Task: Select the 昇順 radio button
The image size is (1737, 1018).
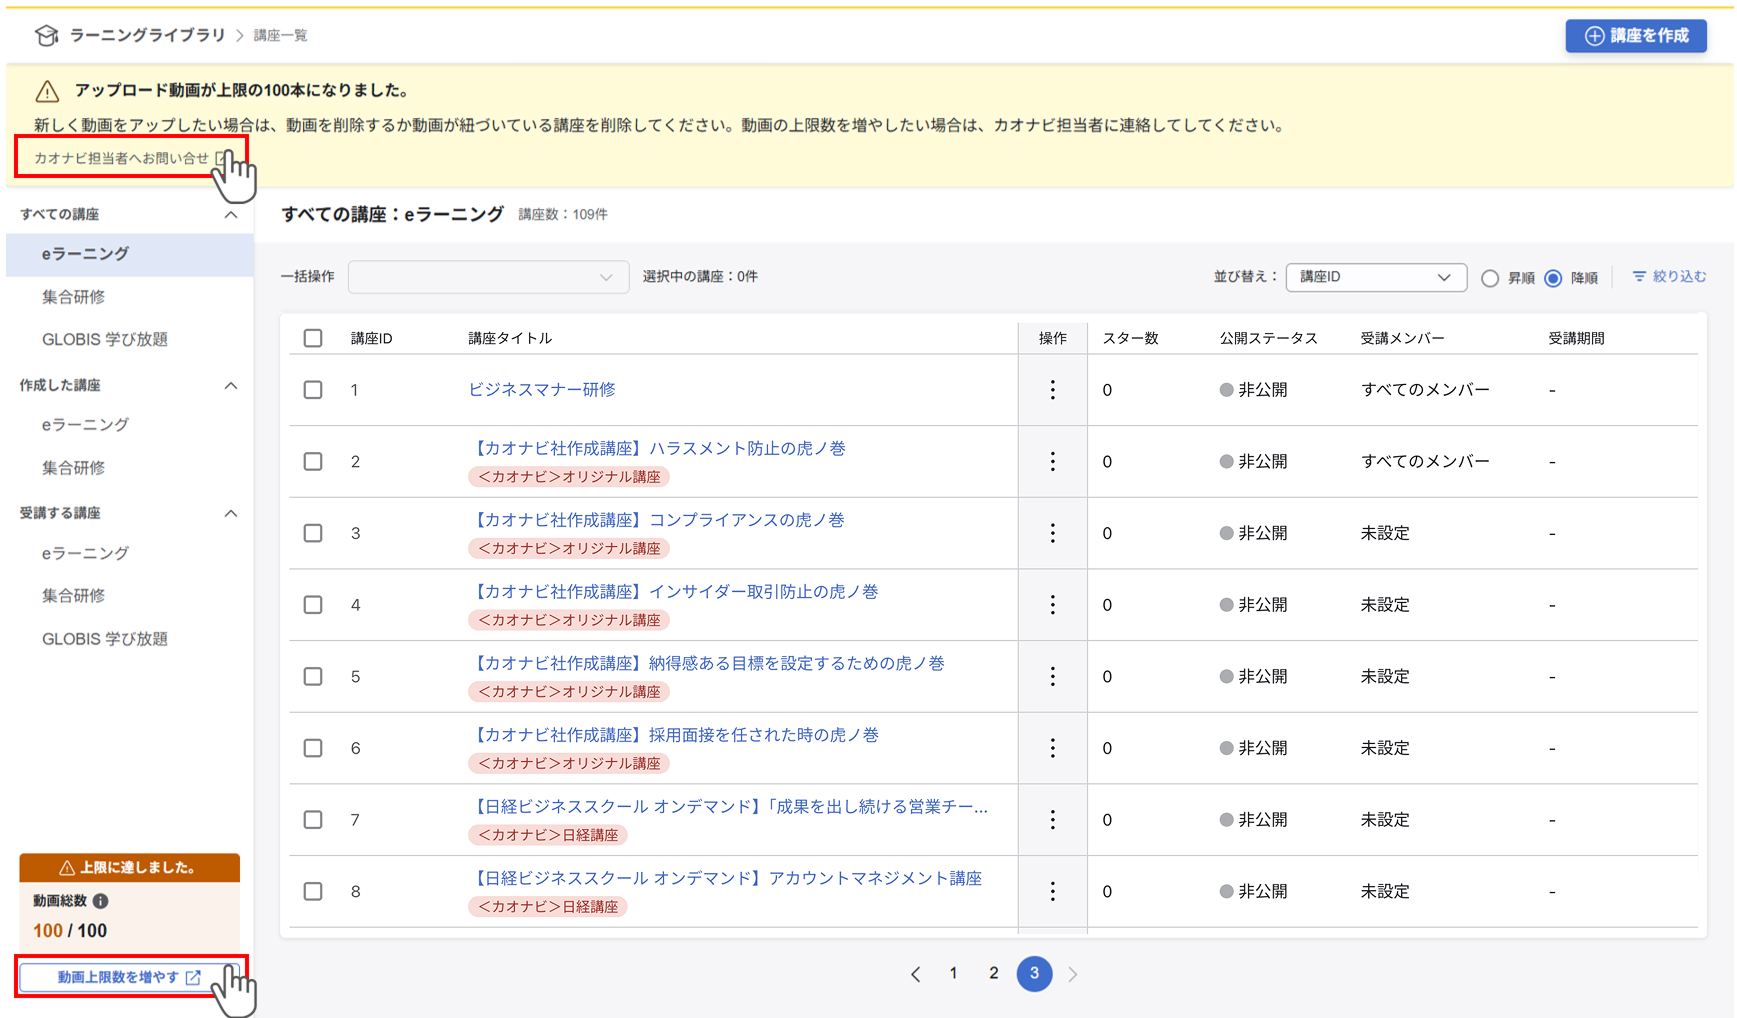Action: click(1490, 278)
